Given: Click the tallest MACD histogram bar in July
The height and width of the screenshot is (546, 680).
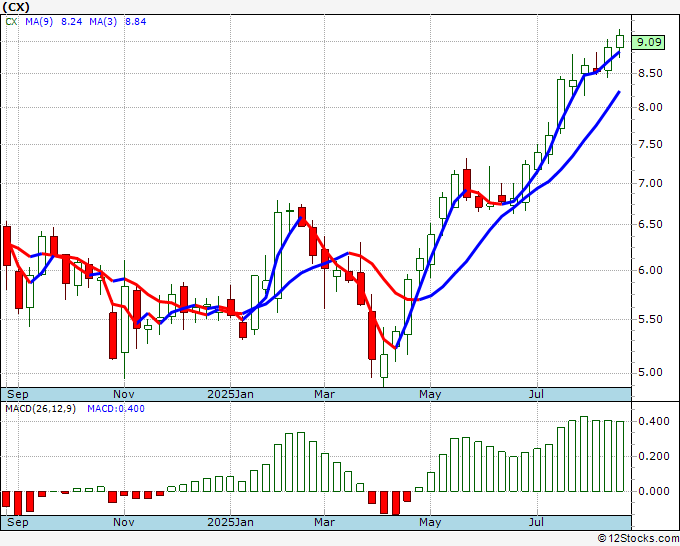Looking at the screenshot, I should tap(584, 454).
